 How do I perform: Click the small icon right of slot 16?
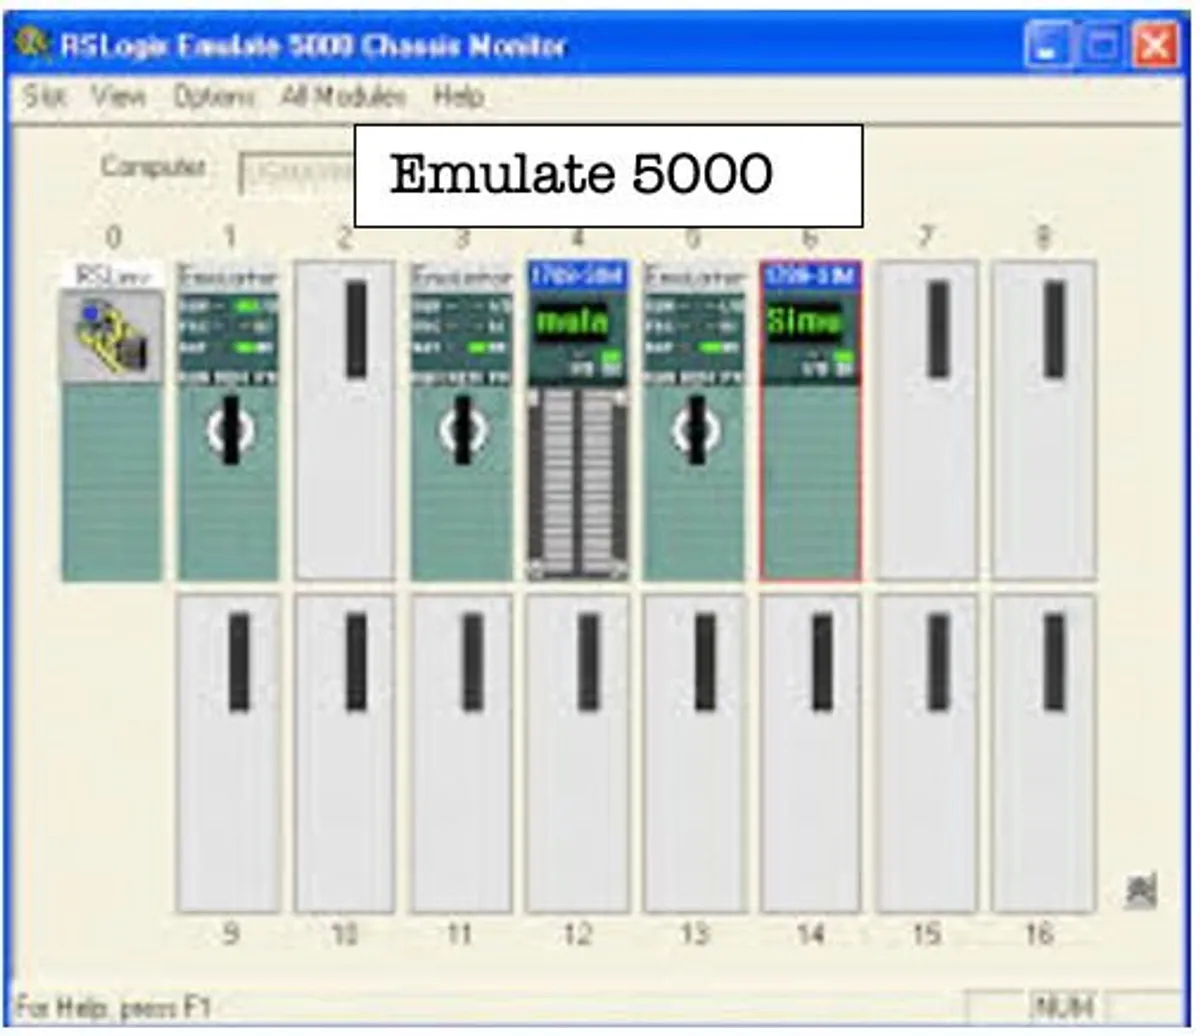pos(1141,889)
